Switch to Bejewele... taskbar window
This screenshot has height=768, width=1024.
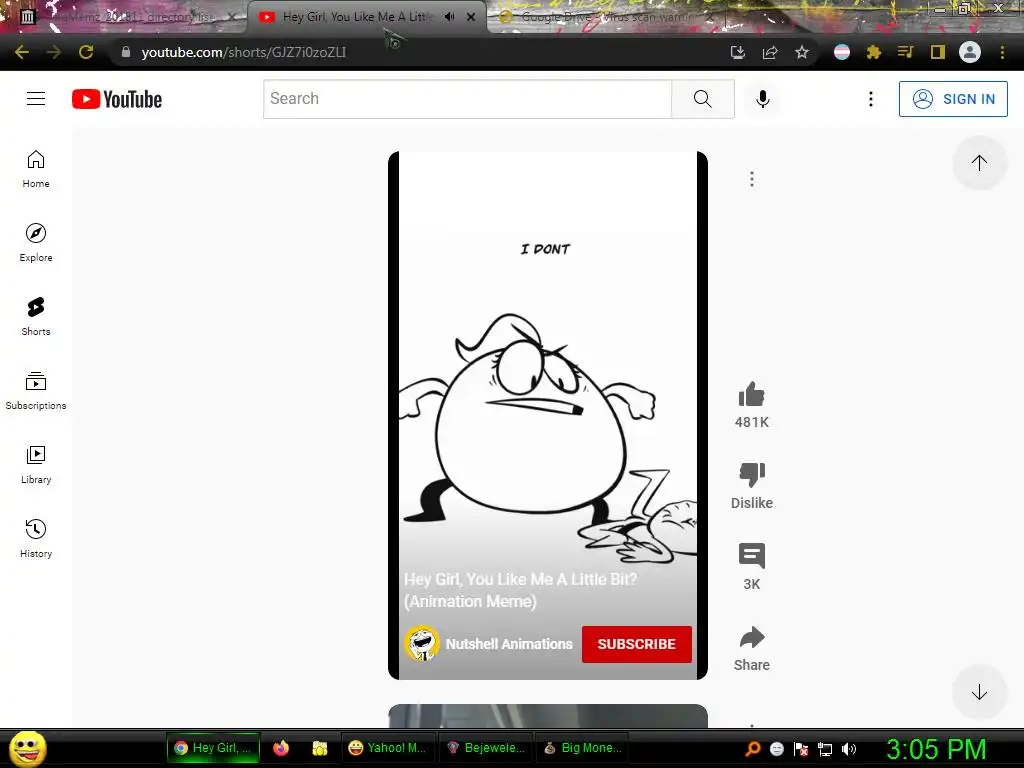point(485,748)
